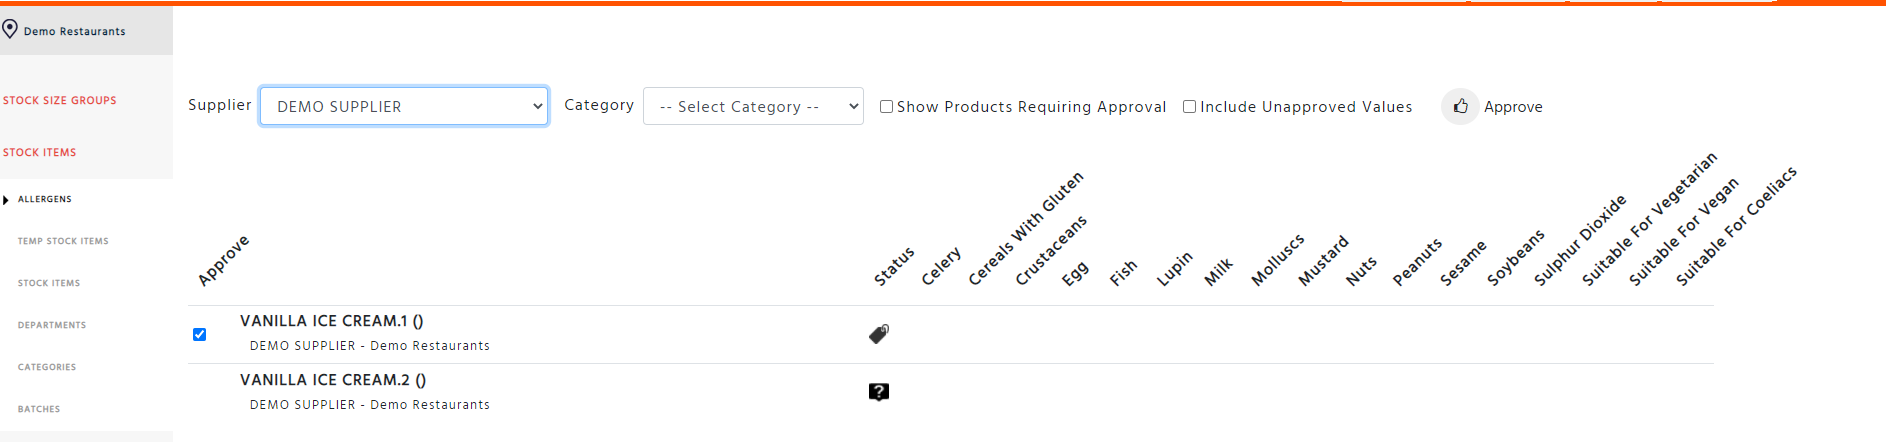1886x442 pixels.
Task: Tick the Show Products Requiring Approval checkbox
Action: [x=886, y=107]
